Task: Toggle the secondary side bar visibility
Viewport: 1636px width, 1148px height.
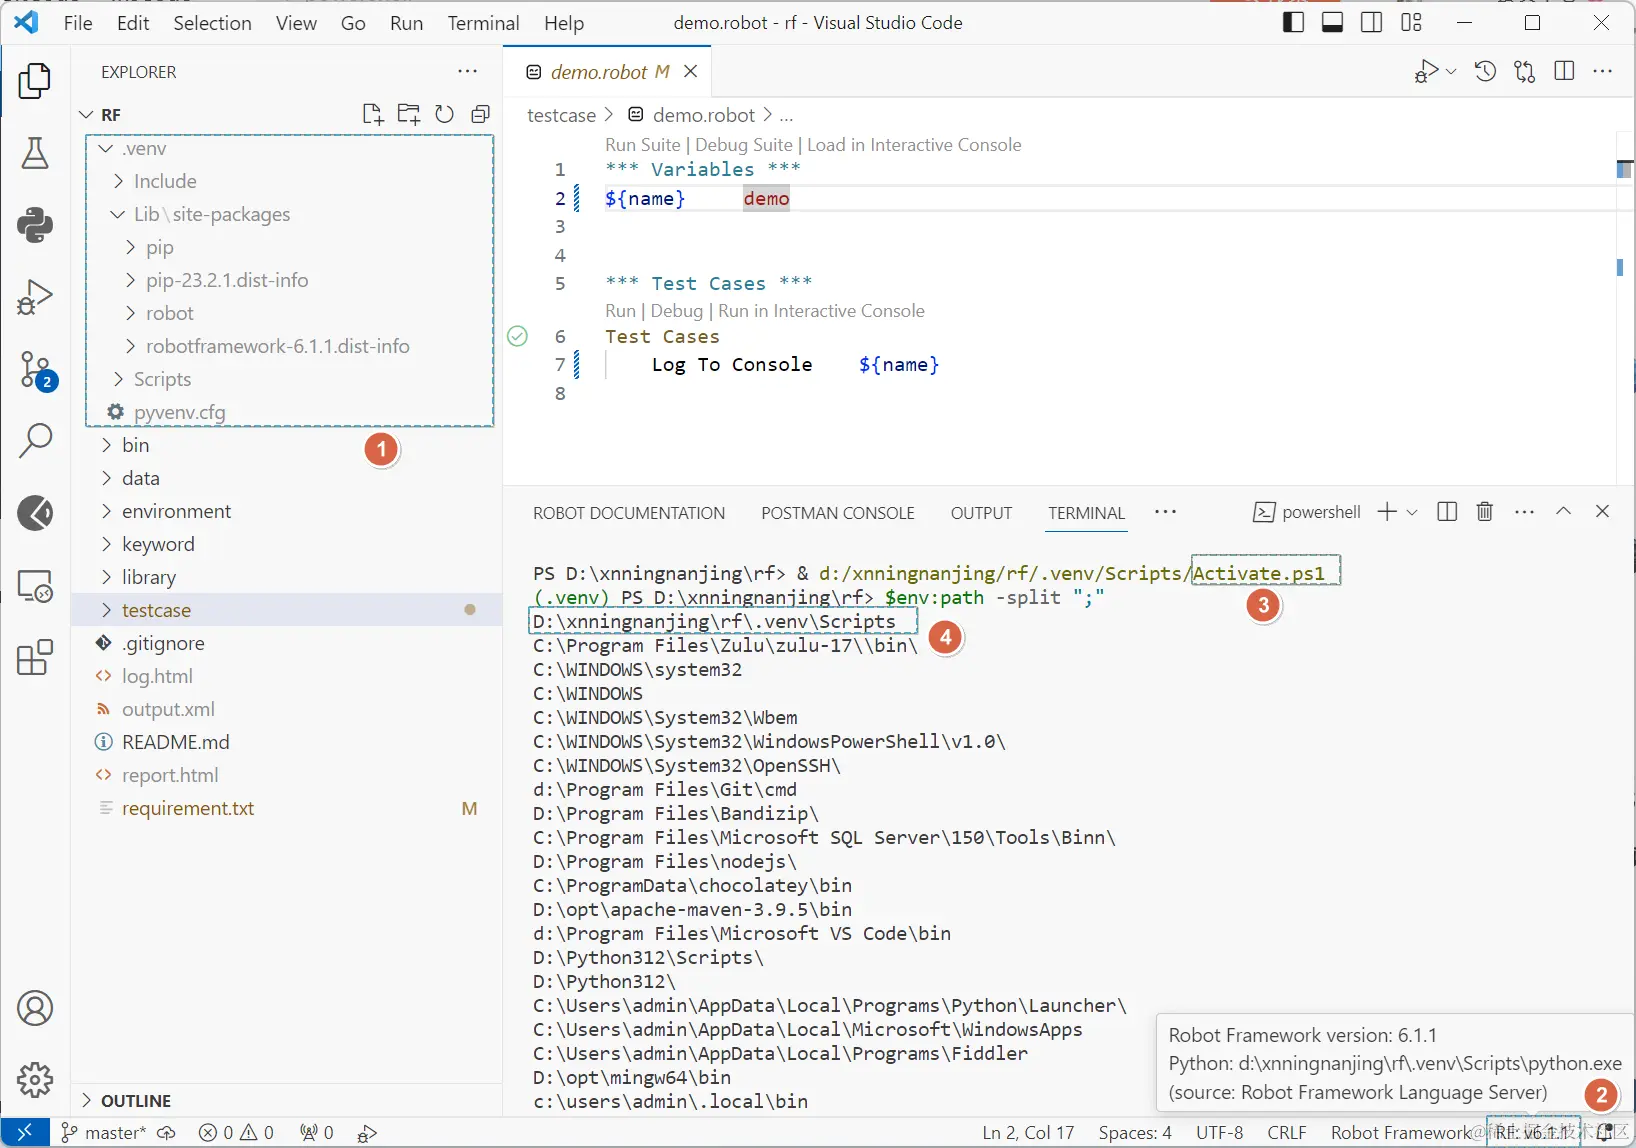Action: point(1372,22)
